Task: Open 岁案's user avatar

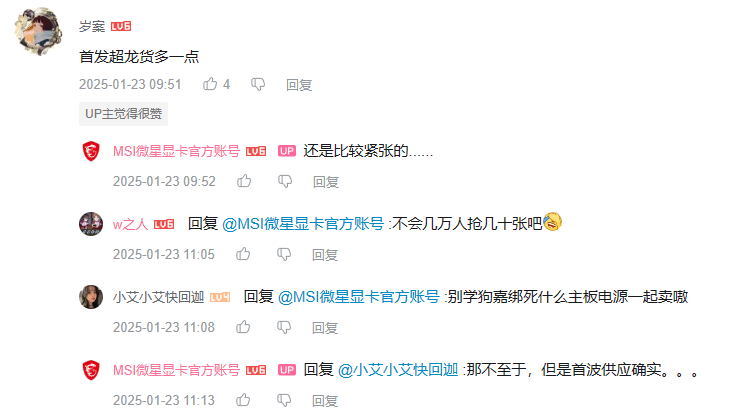Action: (x=38, y=31)
